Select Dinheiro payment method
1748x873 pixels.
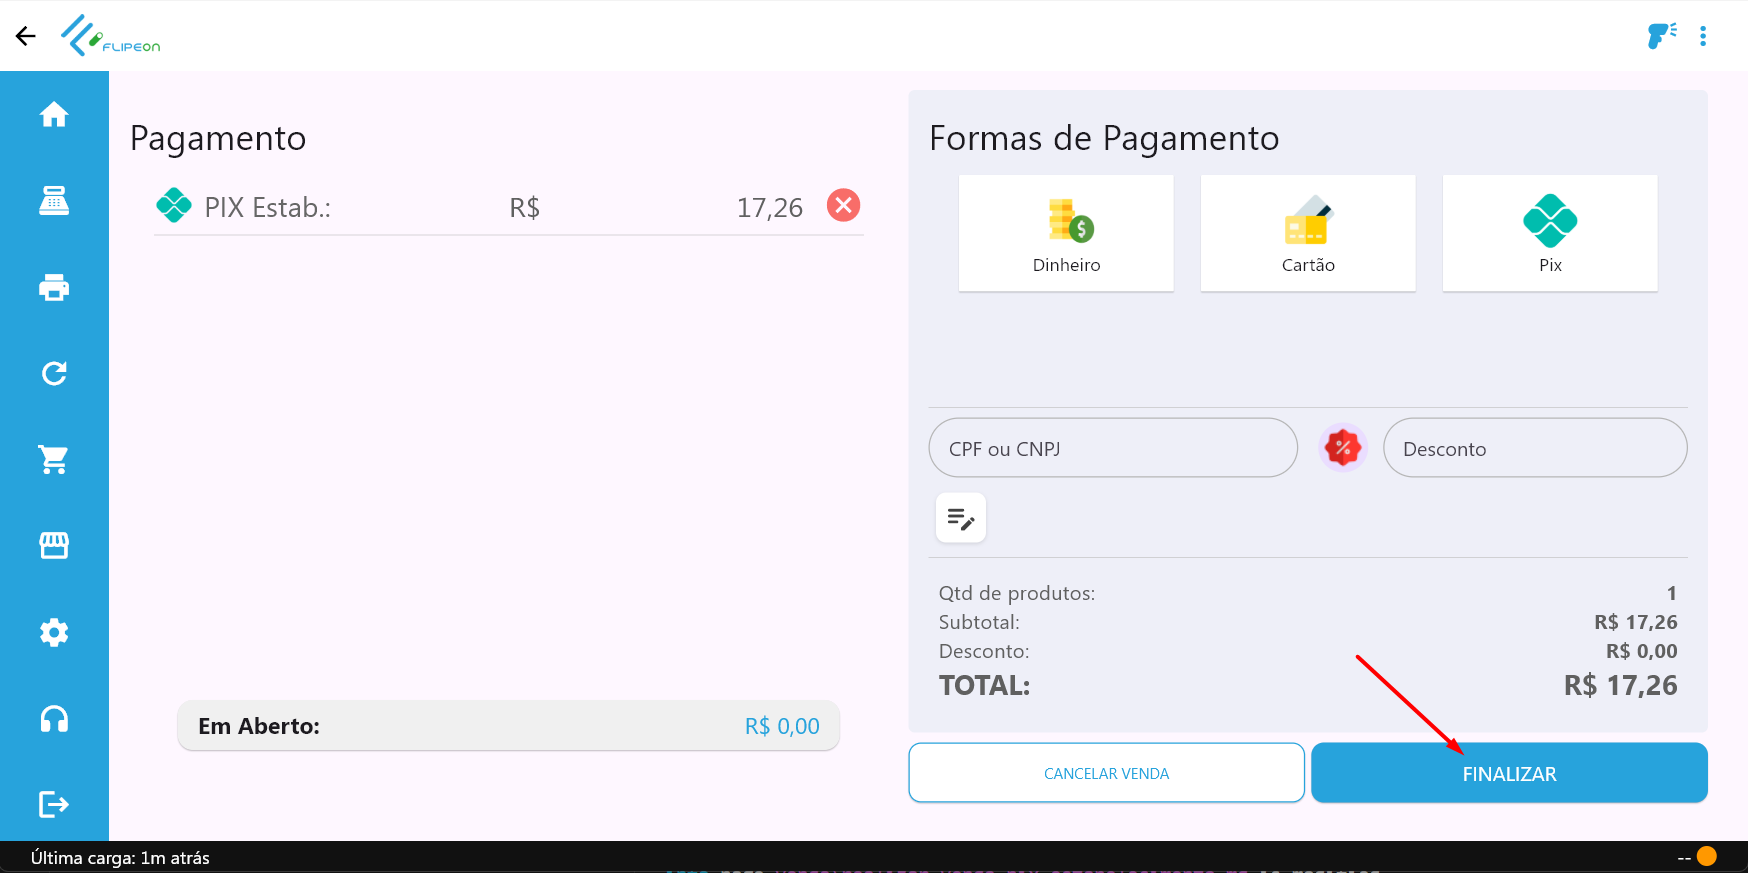[1066, 233]
